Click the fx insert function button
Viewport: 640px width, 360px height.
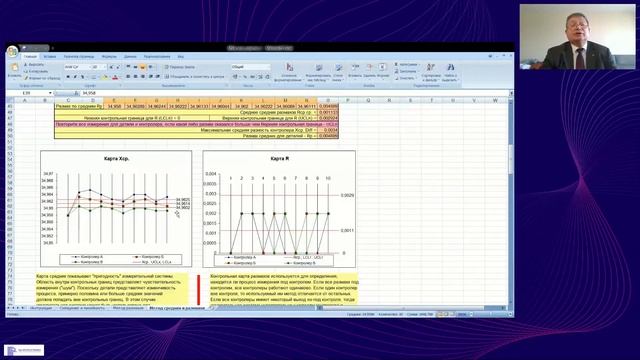(x=76, y=93)
